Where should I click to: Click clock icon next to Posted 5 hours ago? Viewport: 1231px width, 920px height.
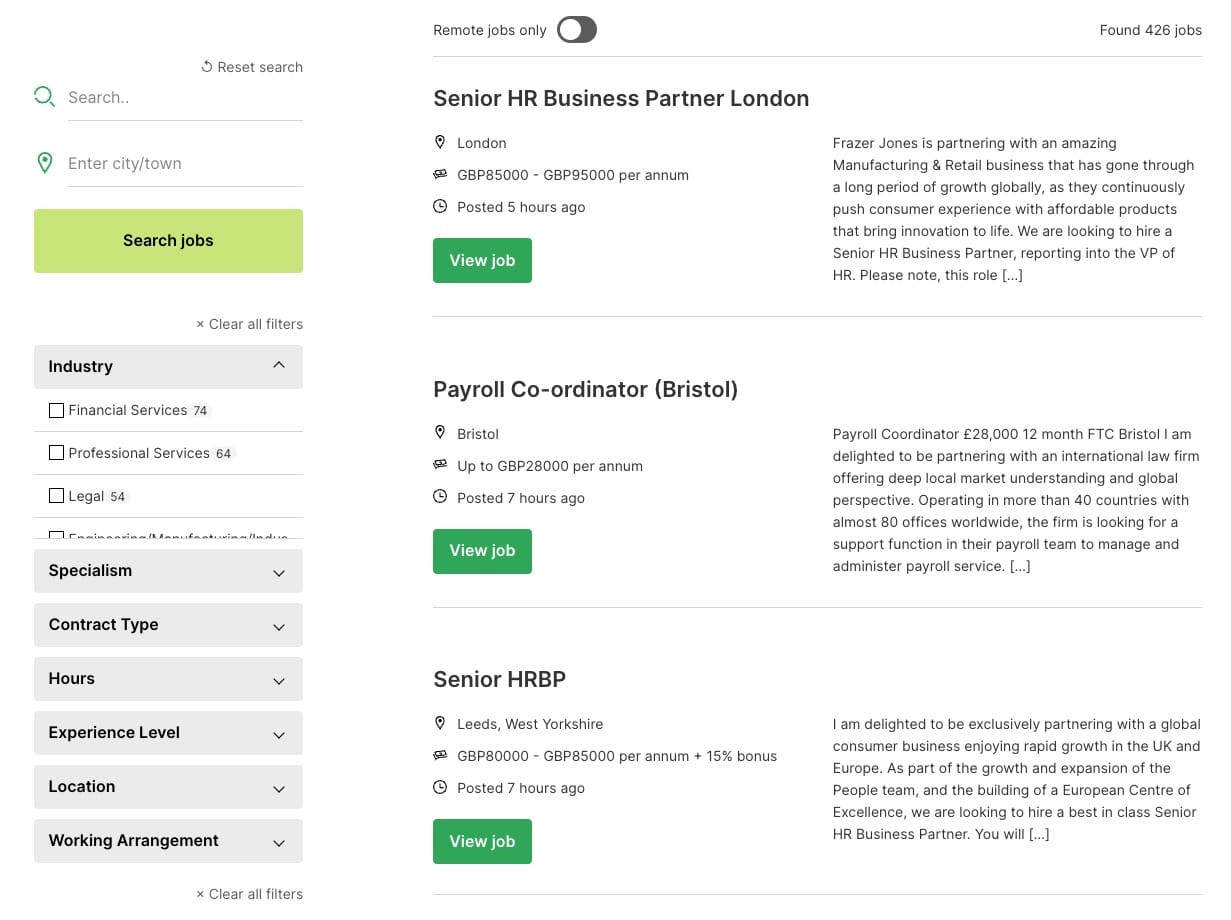coord(440,207)
